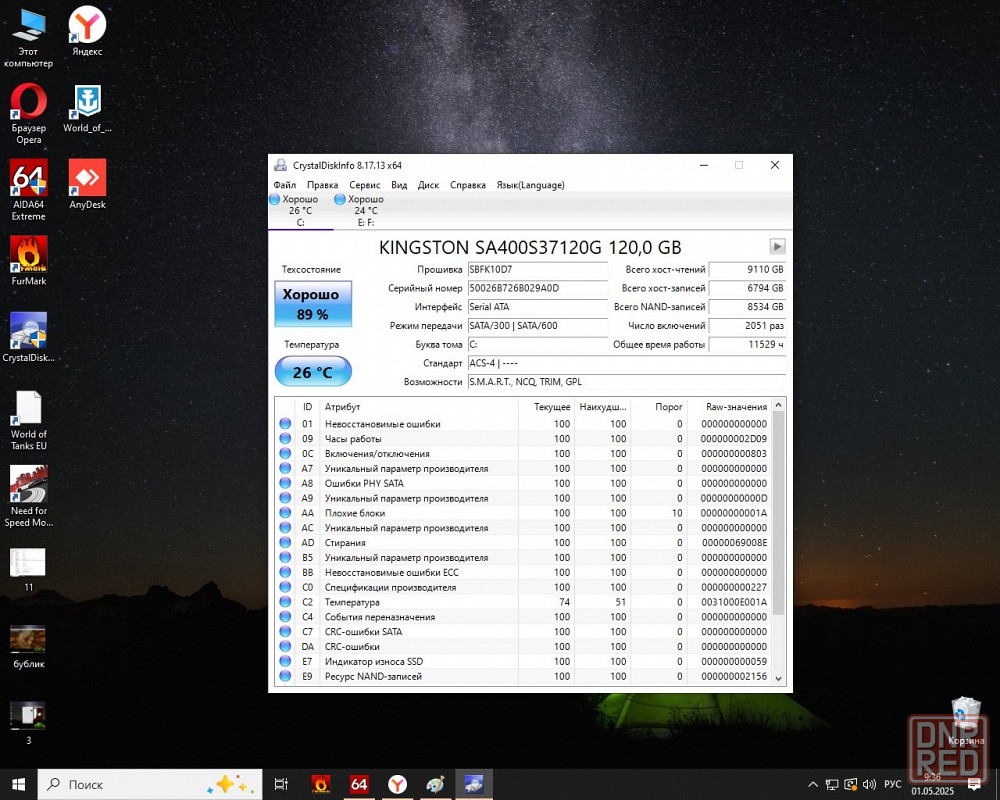Select FurMark desktop icon

(29, 261)
